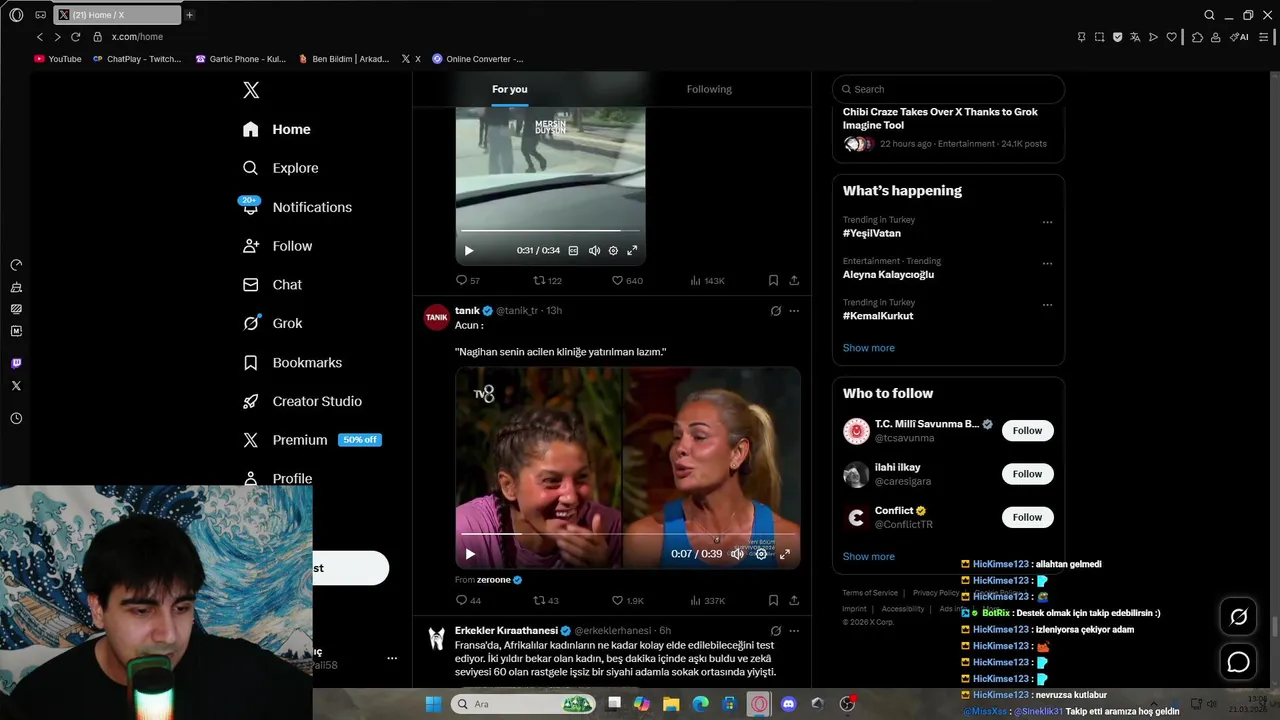Screen dimensions: 1280x720
Task: Open more options for #YeşilVatan trend
Action: (1047, 222)
